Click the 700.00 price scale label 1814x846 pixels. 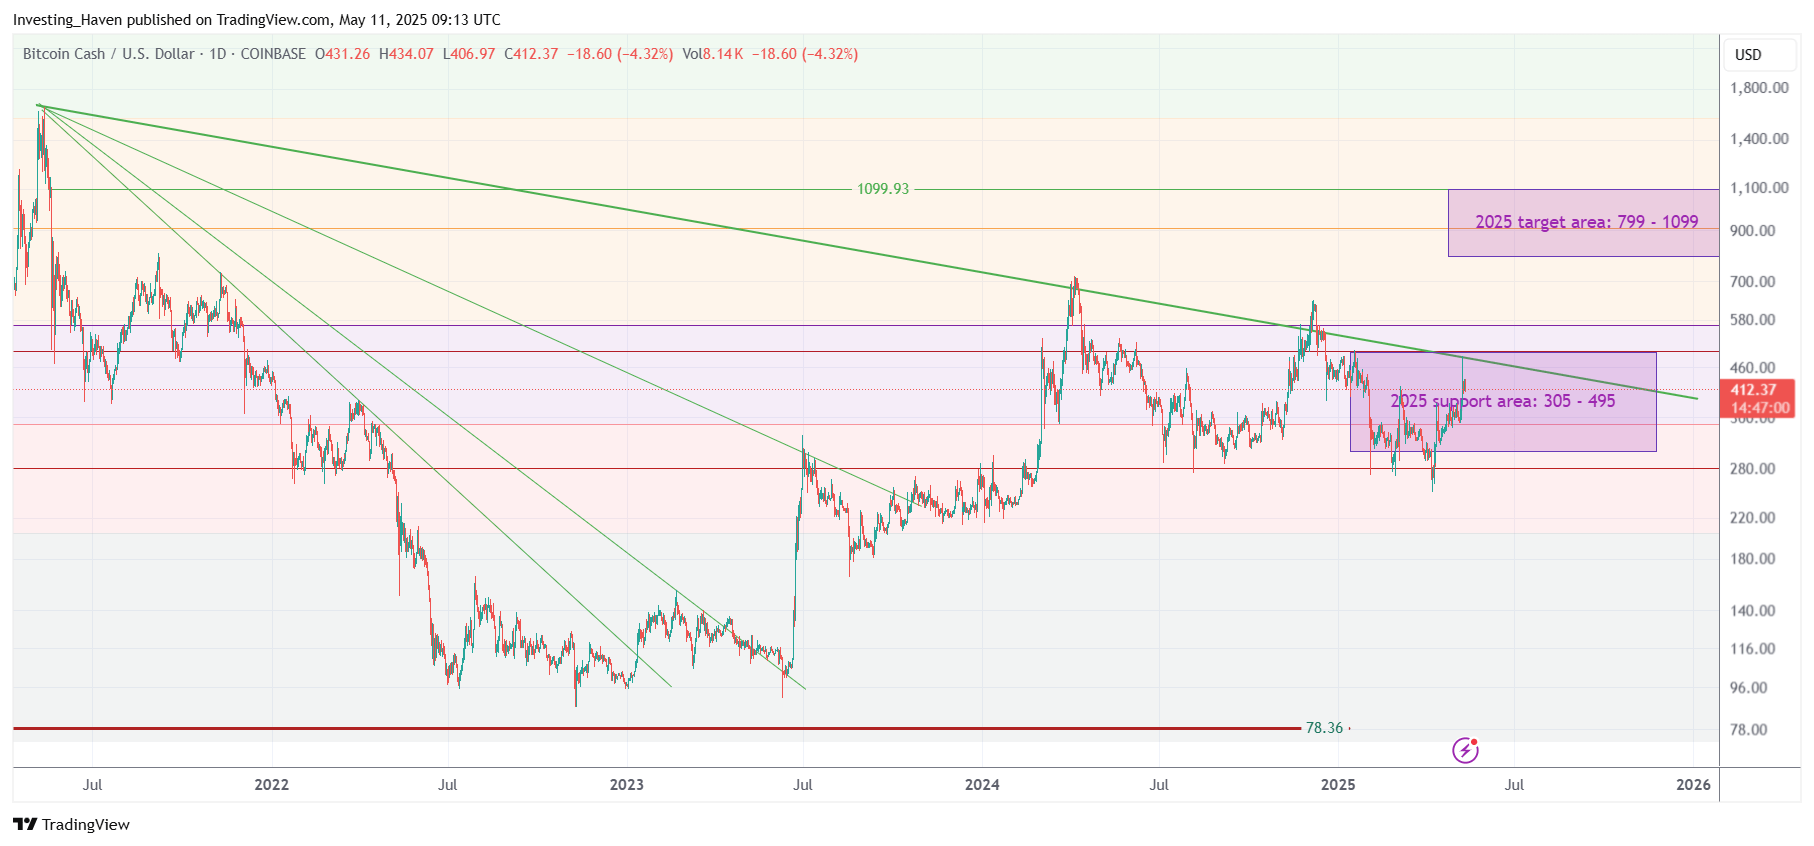click(1753, 282)
